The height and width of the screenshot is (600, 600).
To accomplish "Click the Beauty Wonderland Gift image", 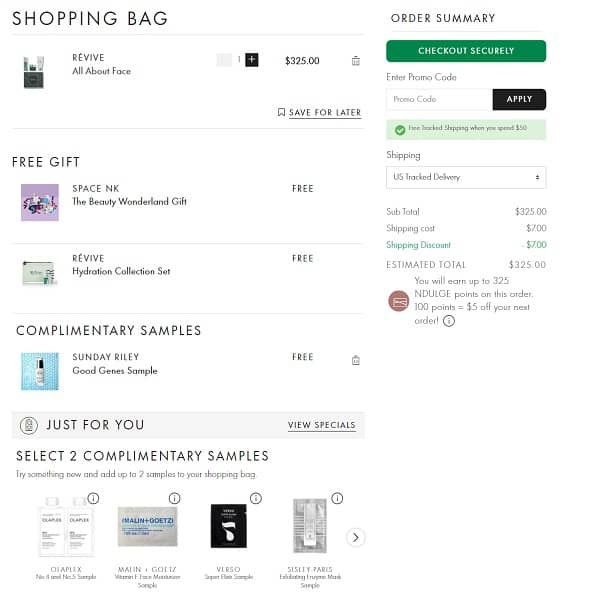I will (x=40, y=201).
